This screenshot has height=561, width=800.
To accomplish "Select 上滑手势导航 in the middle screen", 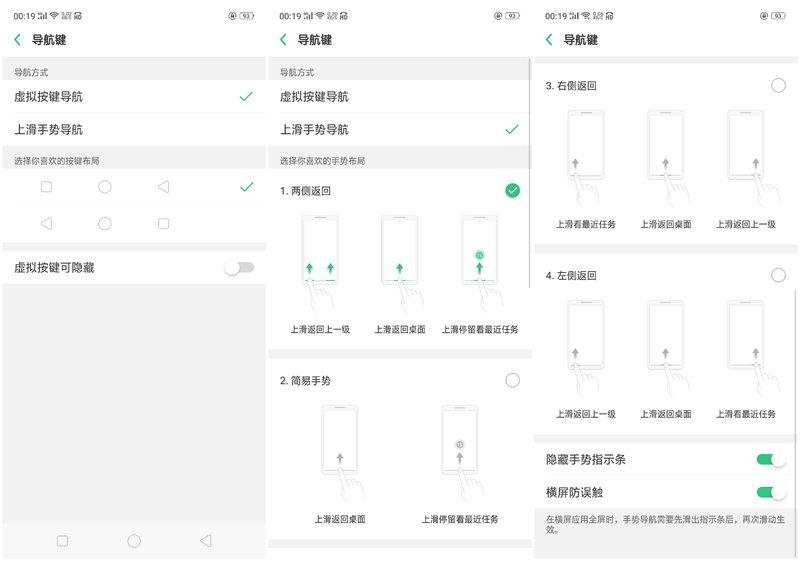I will tap(399, 129).
